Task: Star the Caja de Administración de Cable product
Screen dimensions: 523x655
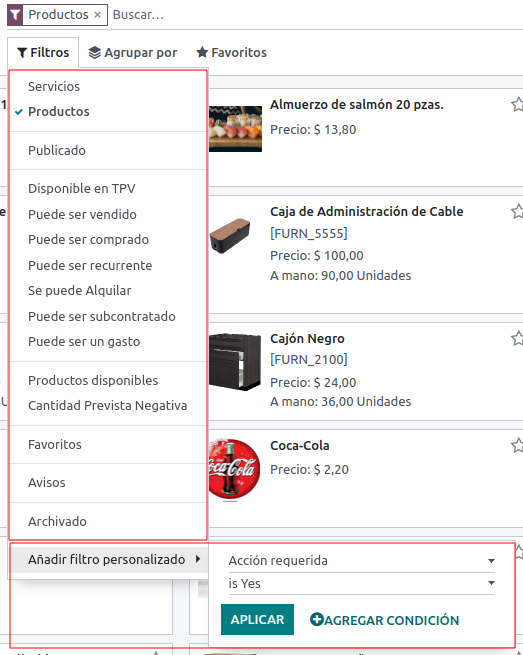Action: coord(517,211)
